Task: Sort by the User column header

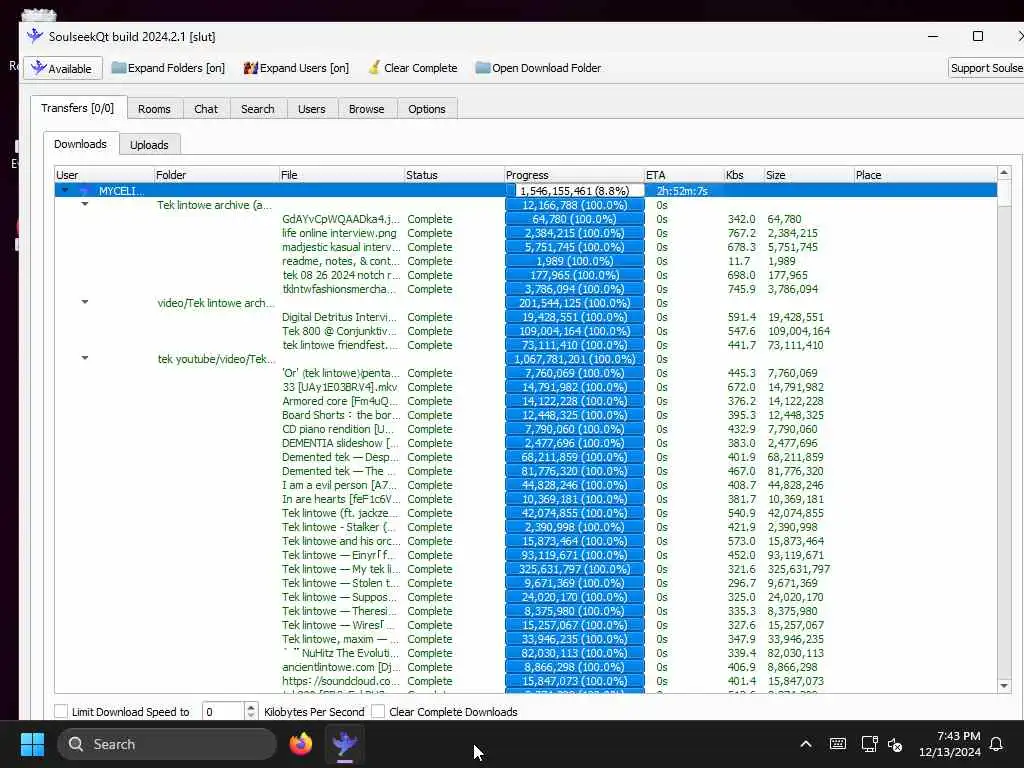Action: (104, 175)
